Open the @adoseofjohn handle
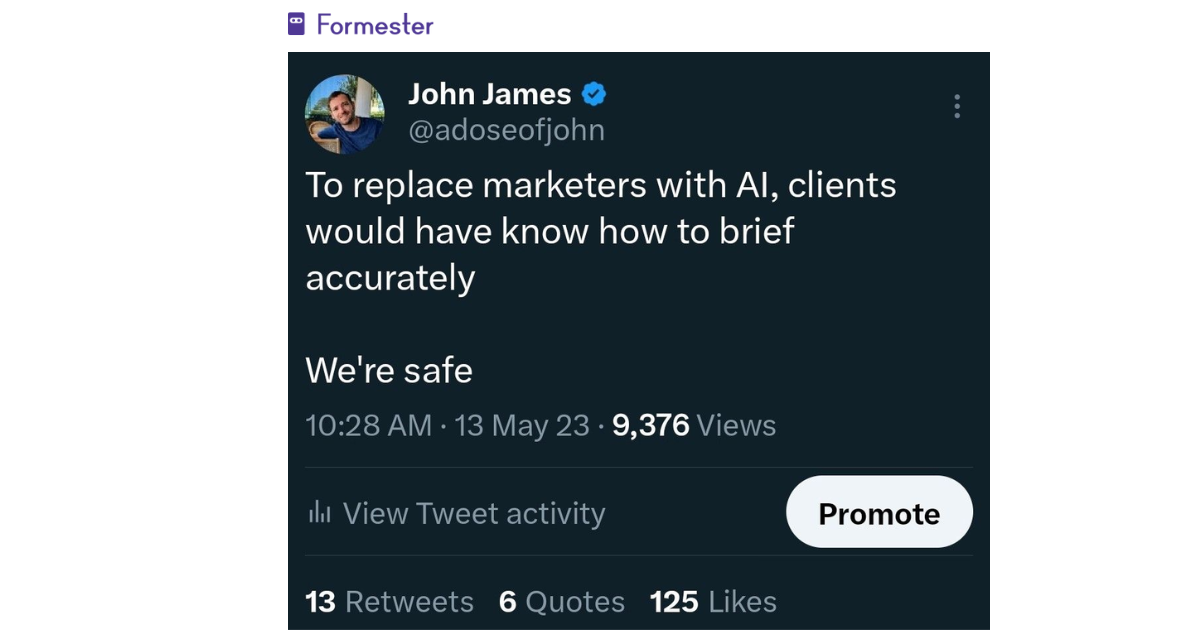Viewport: 1200px width, 630px height. click(x=506, y=130)
